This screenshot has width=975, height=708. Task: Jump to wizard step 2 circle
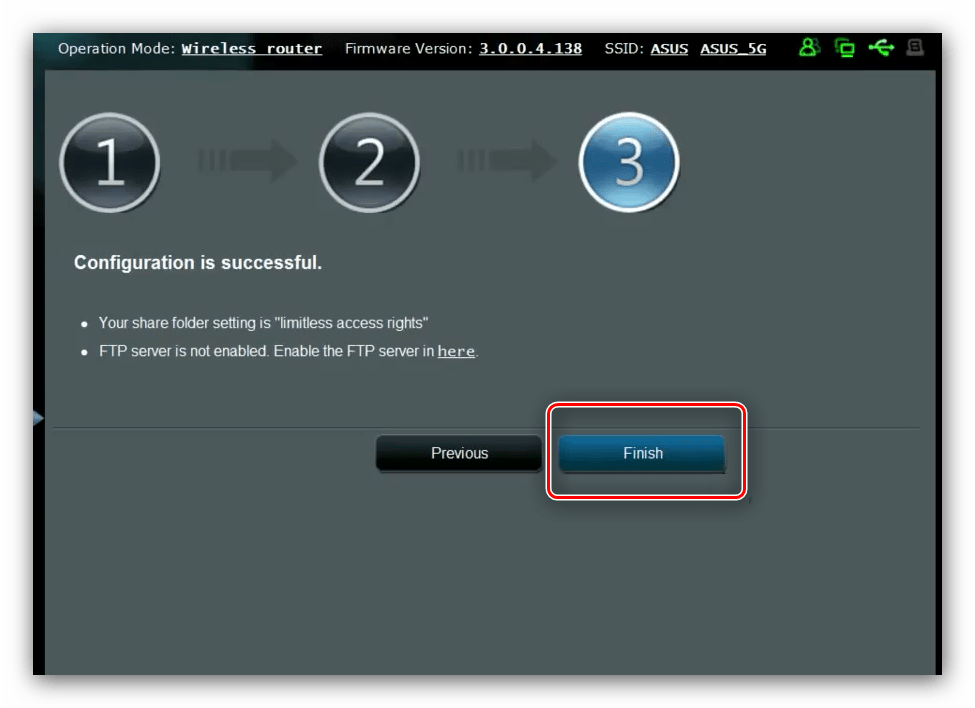[x=369, y=162]
